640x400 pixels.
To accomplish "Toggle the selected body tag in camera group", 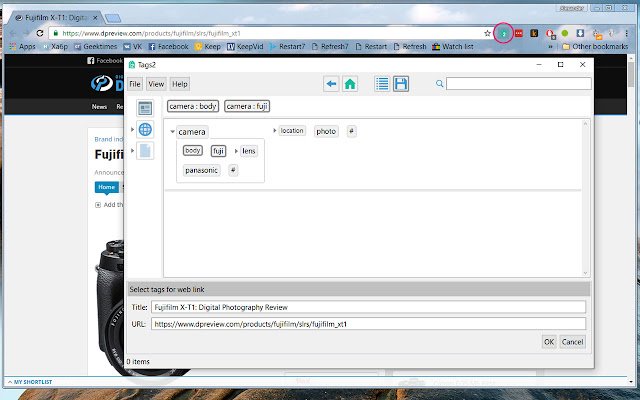I will click(x=193, y=151).
